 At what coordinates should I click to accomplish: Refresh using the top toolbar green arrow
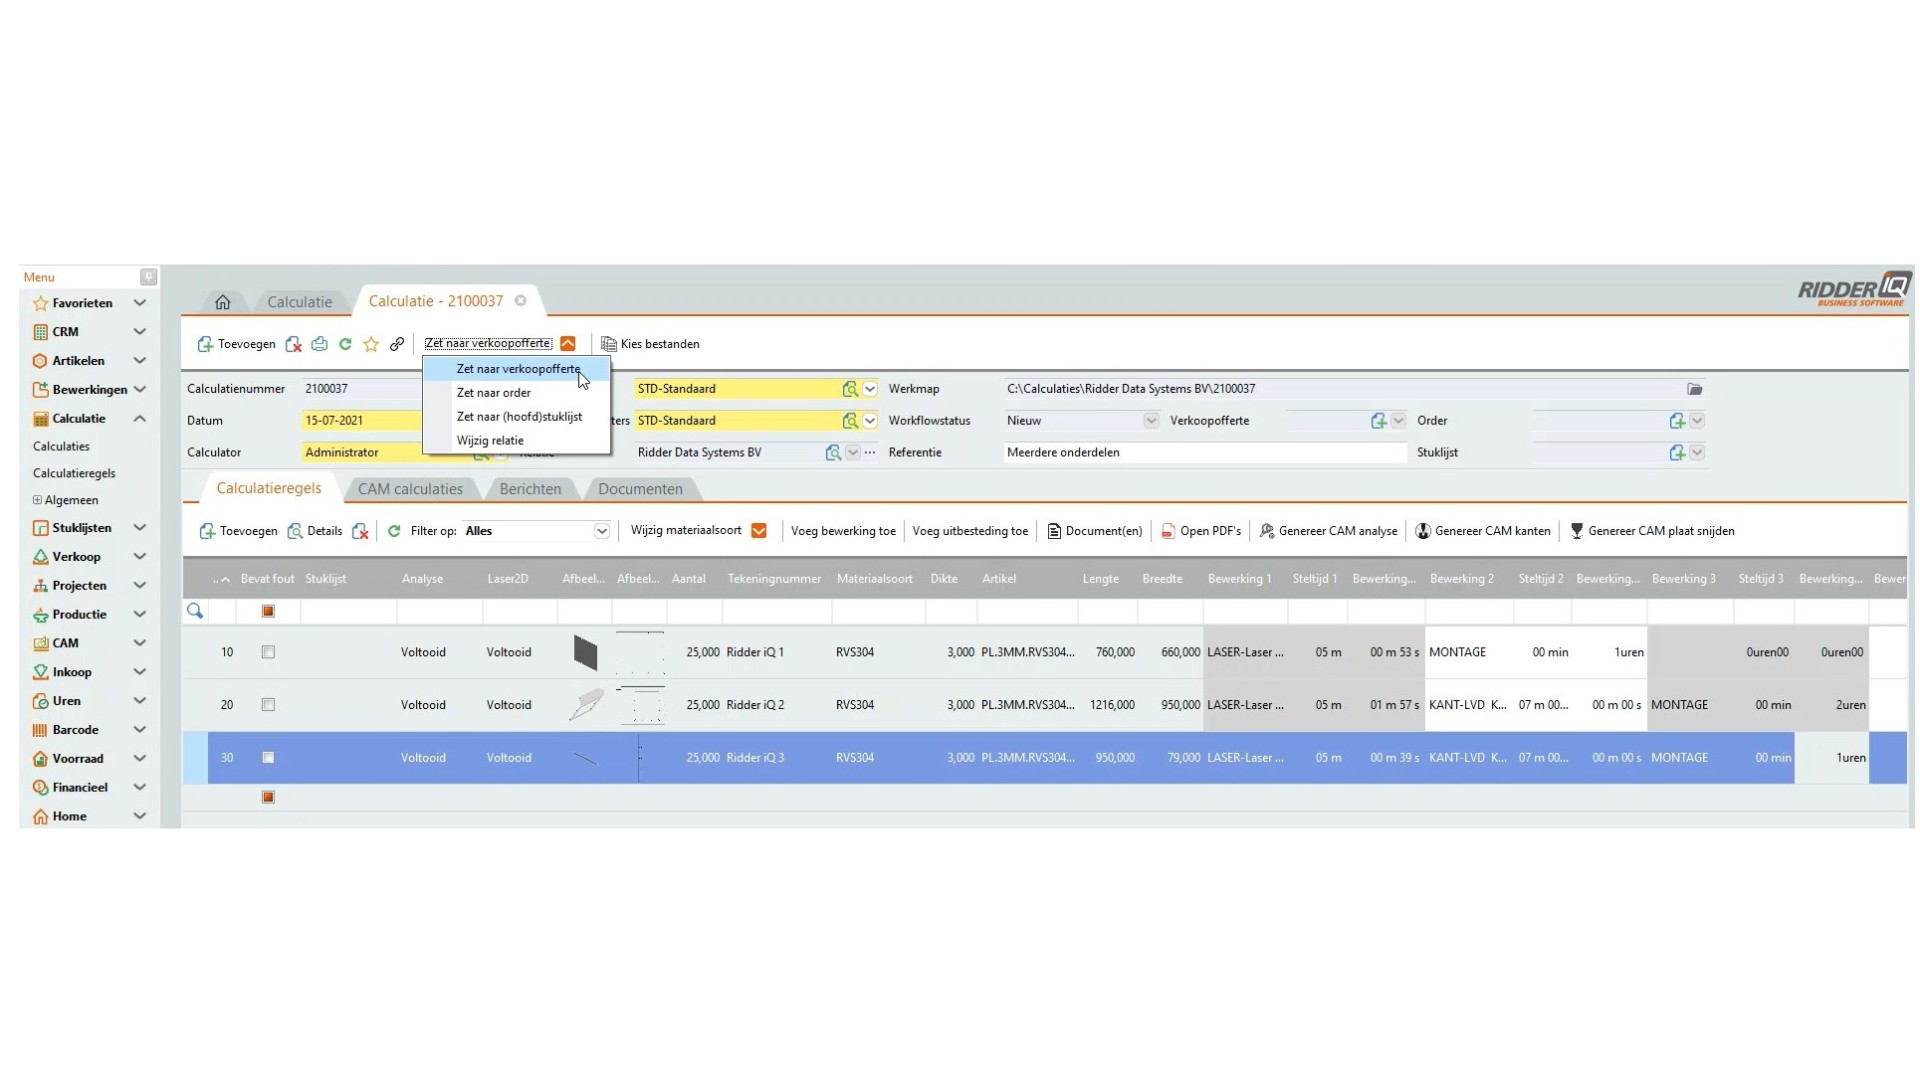pos(345,344)
